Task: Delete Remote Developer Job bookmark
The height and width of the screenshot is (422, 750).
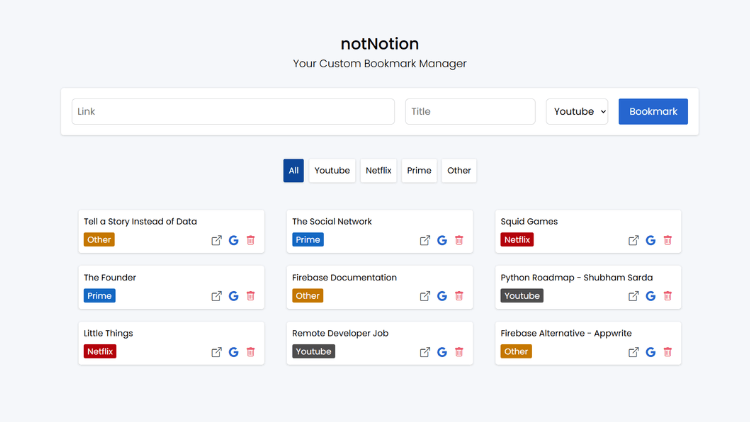Action: point(459,352)
